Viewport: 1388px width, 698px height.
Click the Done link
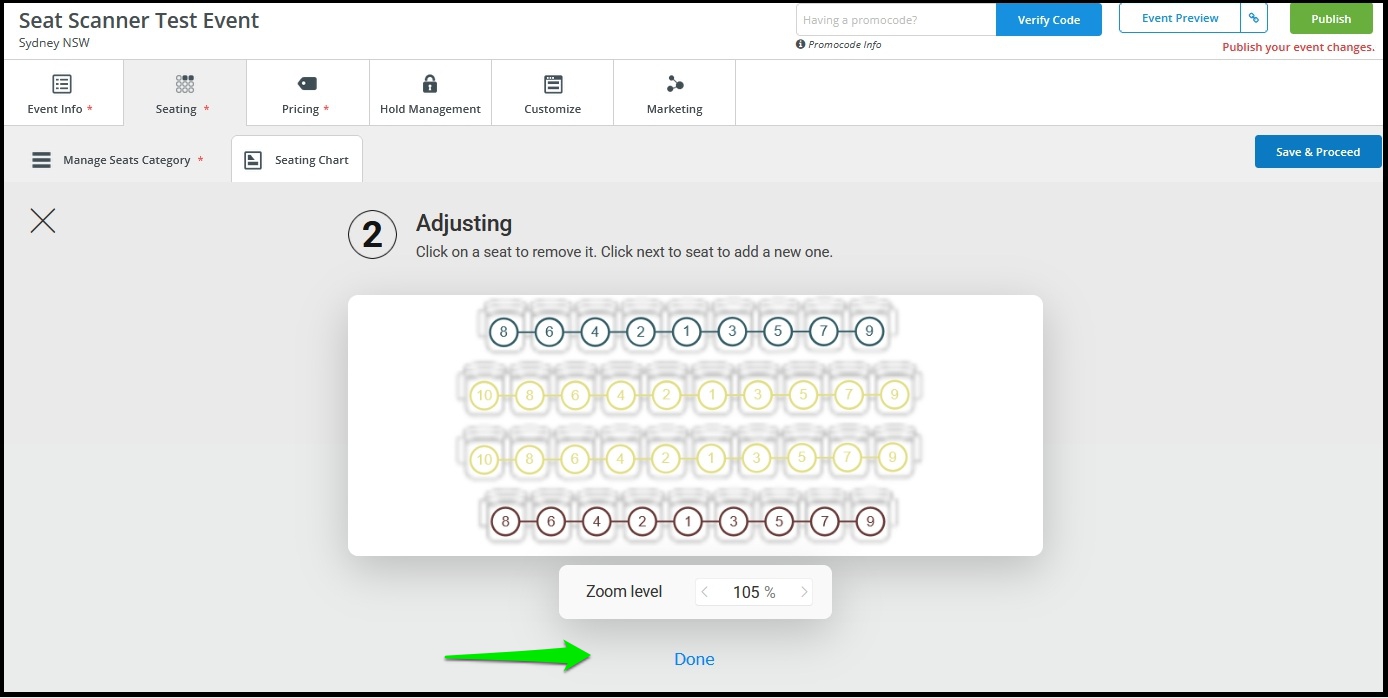point(694,659)
